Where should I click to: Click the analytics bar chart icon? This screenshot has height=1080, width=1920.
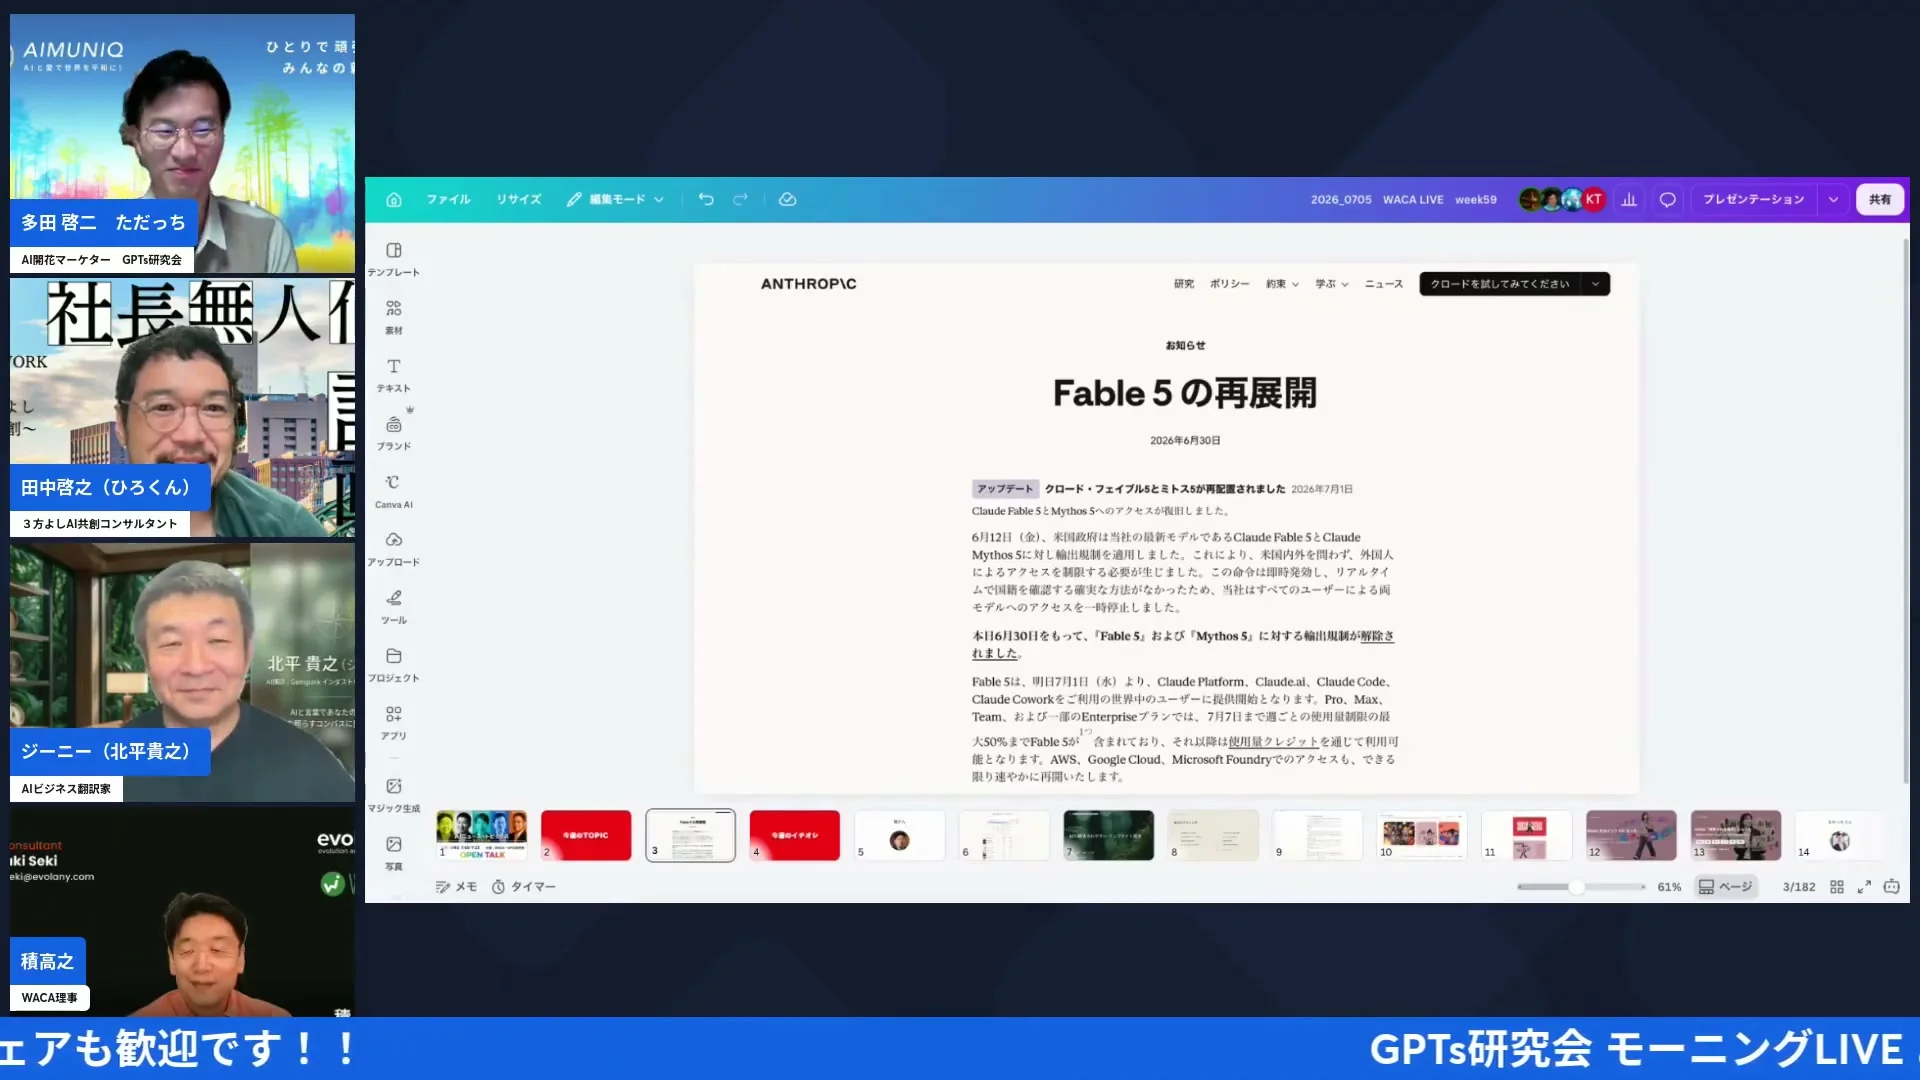click(x=1629, y=200)
